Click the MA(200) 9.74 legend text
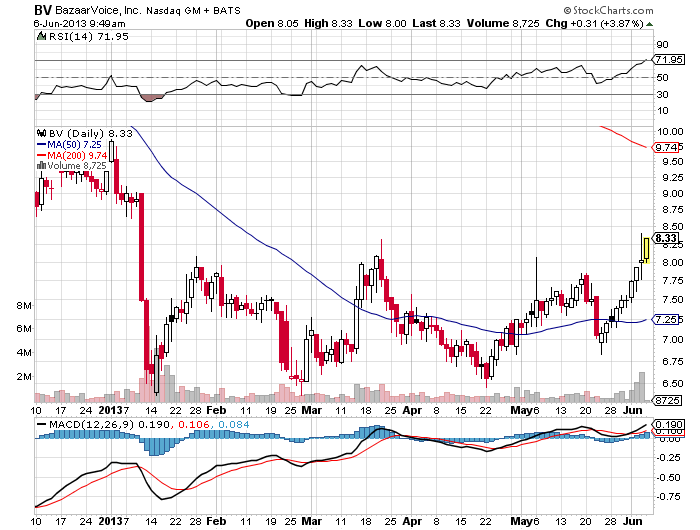Image resolution: width=700 pixels, height=530 pixels. pos(77,155)
